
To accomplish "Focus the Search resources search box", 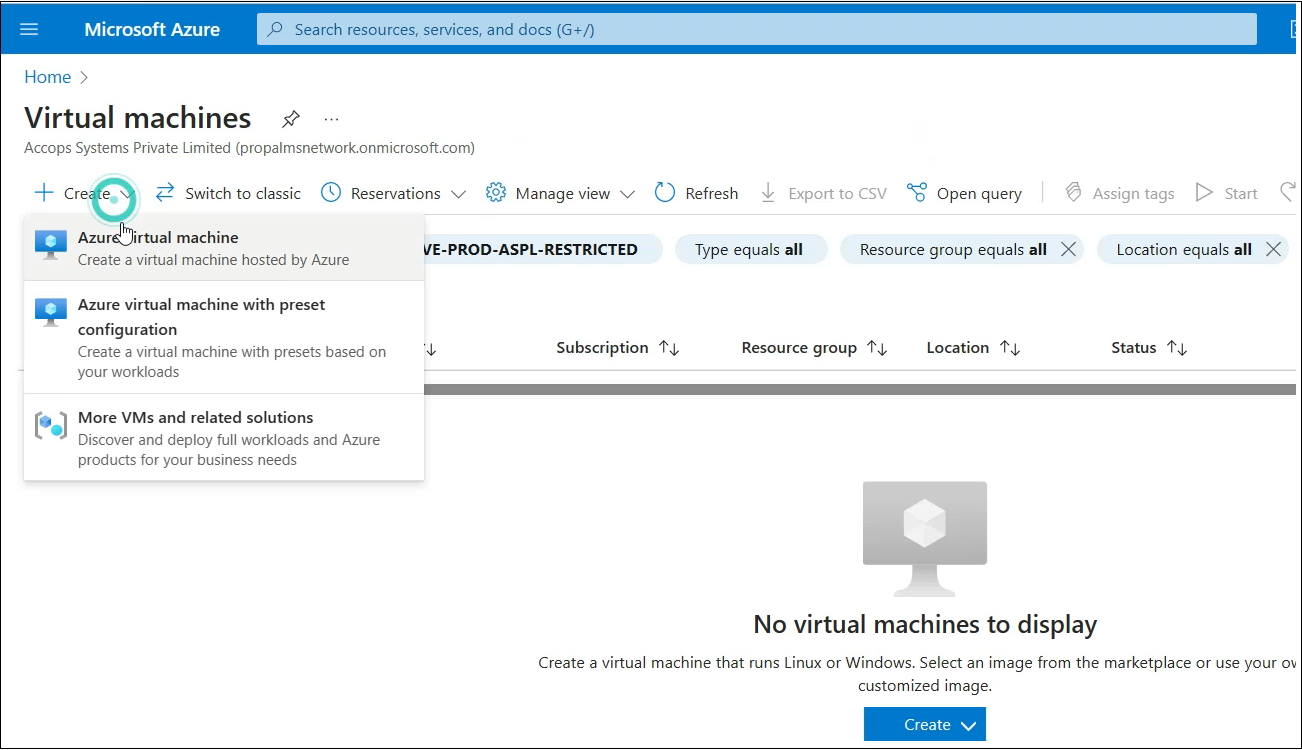I will click(756, 29).
